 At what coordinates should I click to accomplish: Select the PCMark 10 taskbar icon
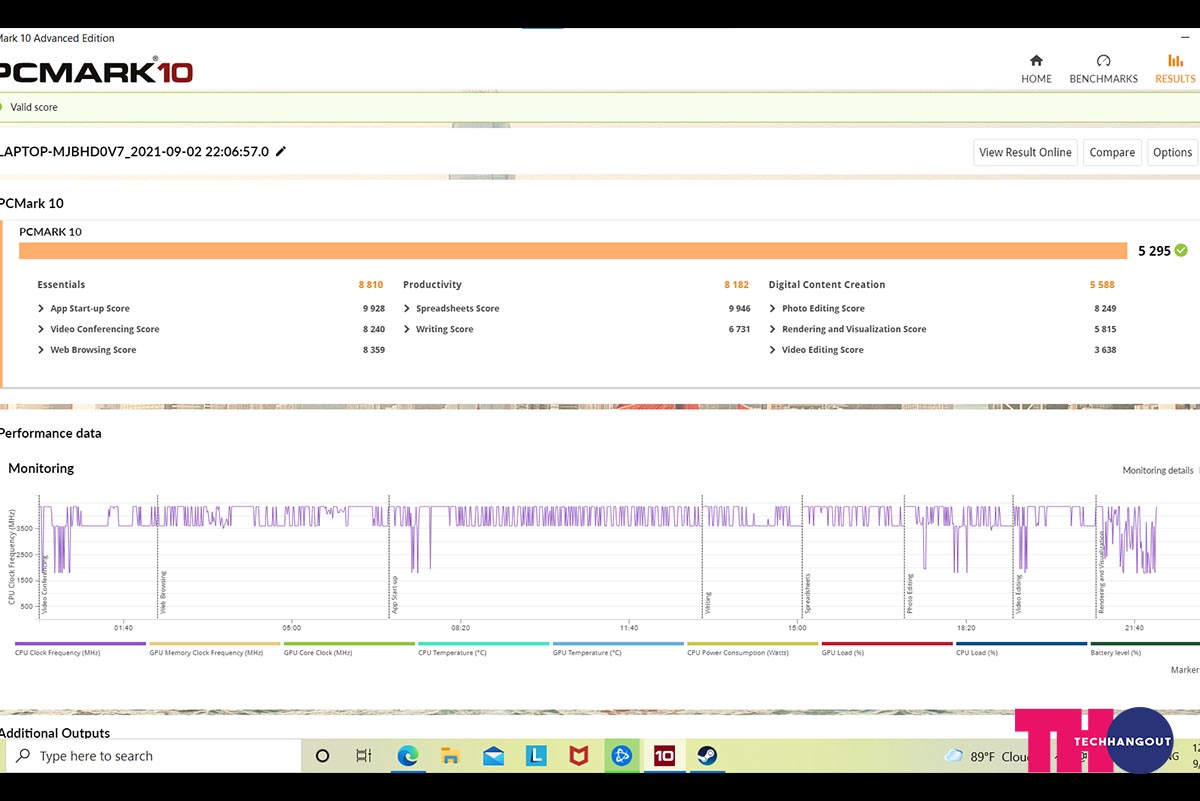pos(664,756)
